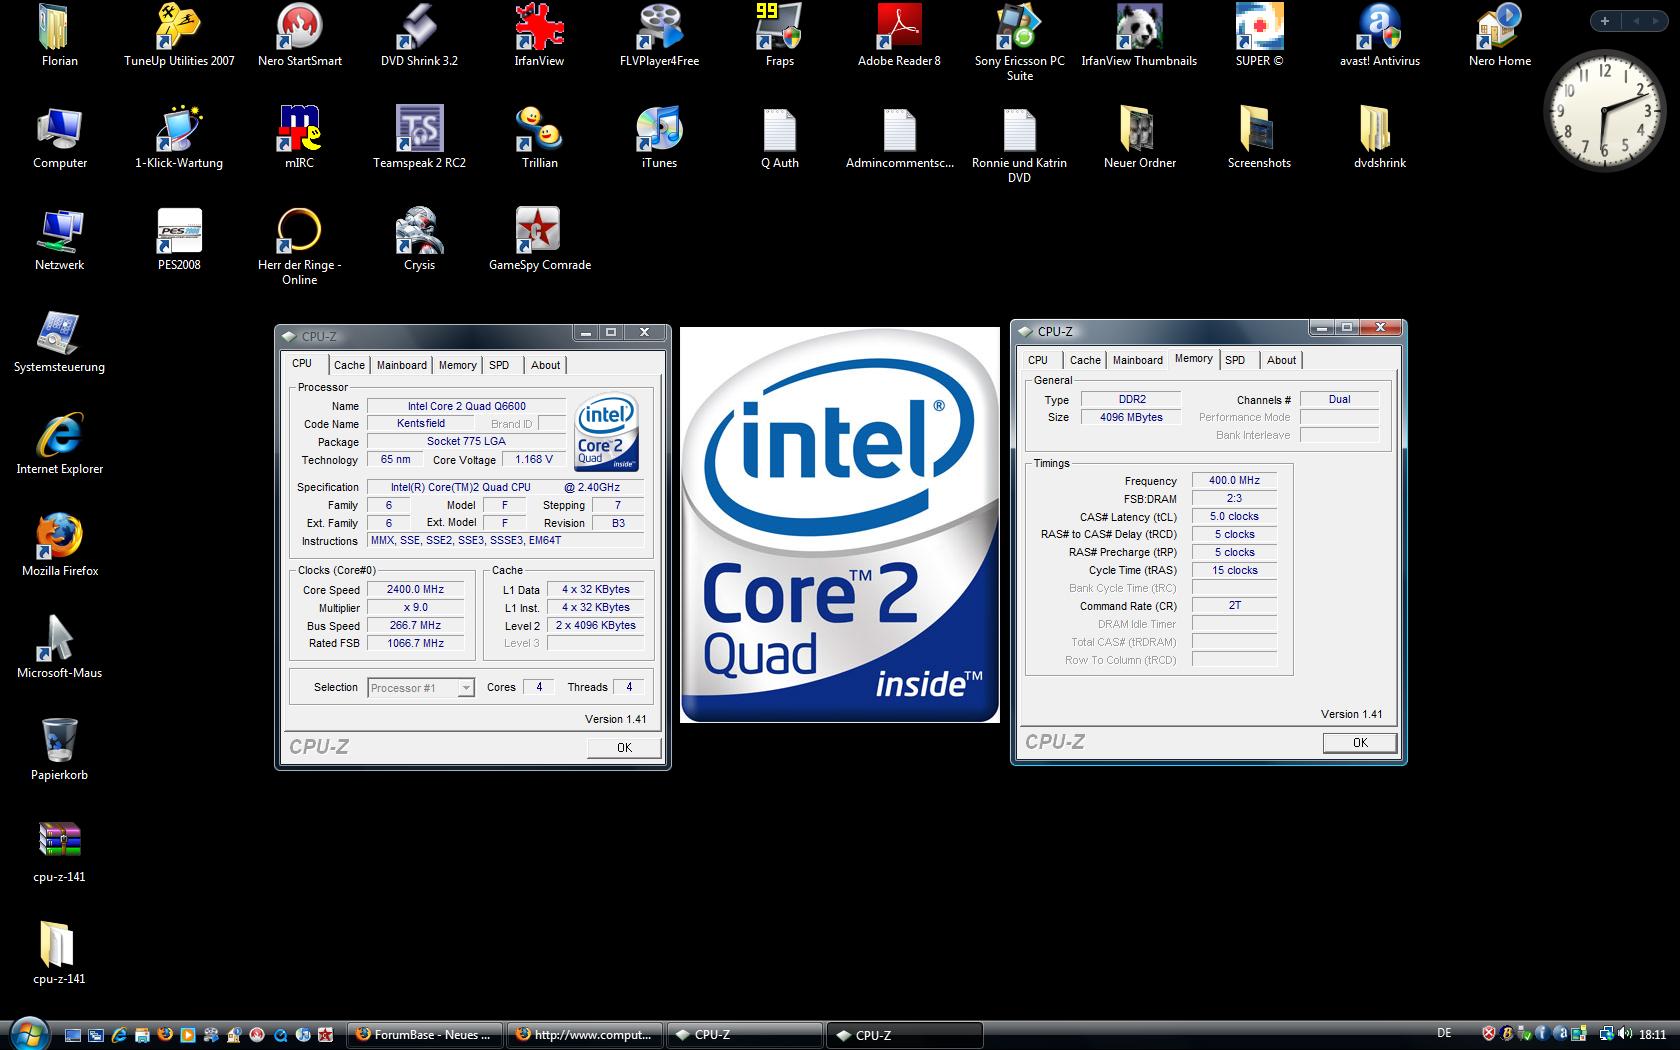This screenshot has height=1050, width=1680.
Task: Click the IrfanView desktop shortcut
Action: pyautogui.click(x=539, y=36)
